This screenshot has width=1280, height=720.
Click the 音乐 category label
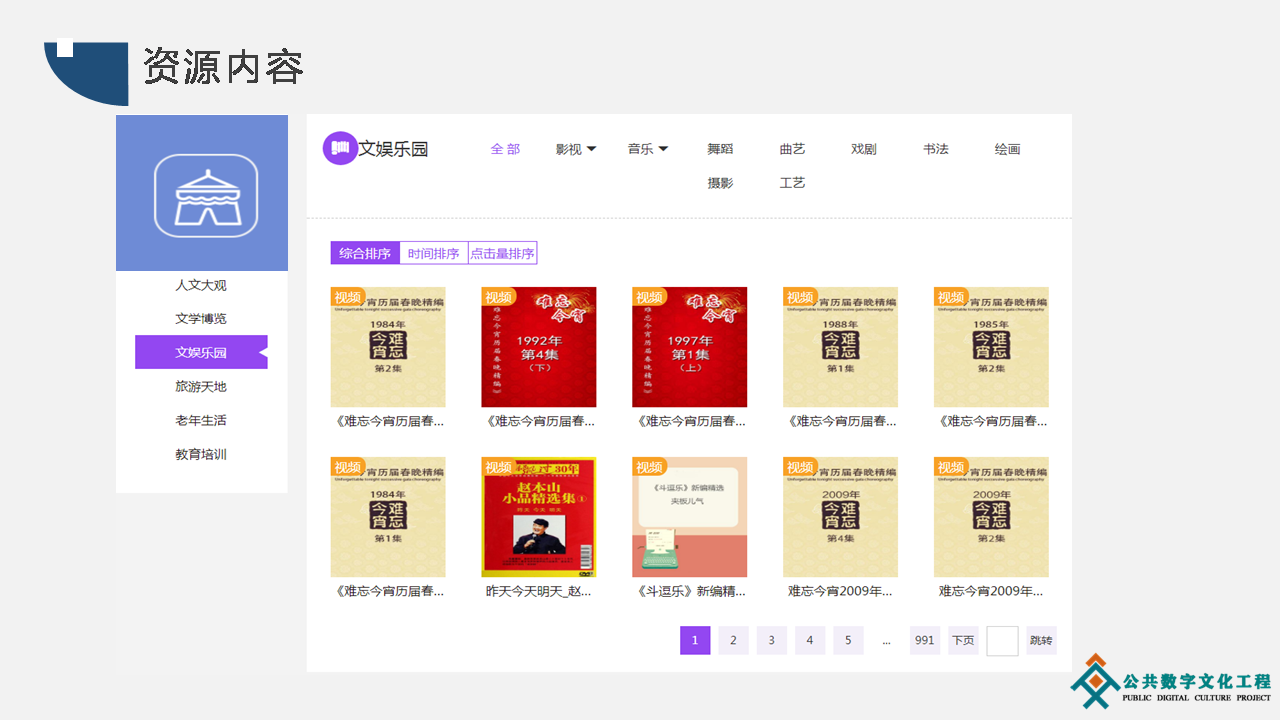pos(641,149)
